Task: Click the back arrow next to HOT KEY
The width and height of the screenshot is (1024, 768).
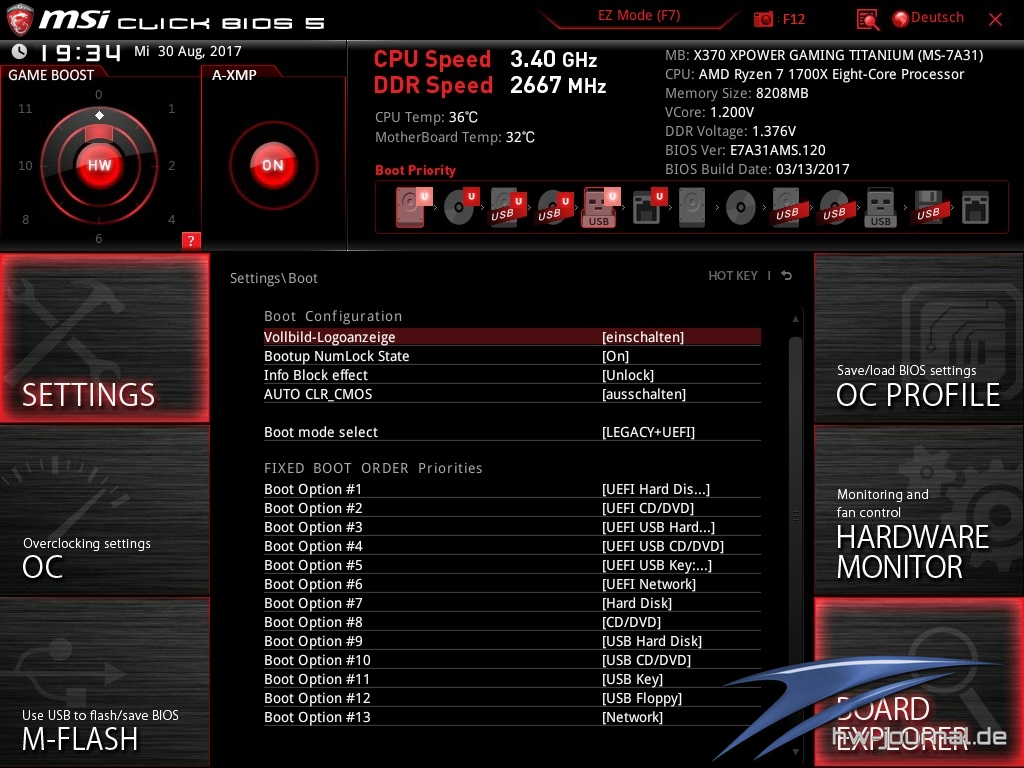Action: [x=787, y=276]
